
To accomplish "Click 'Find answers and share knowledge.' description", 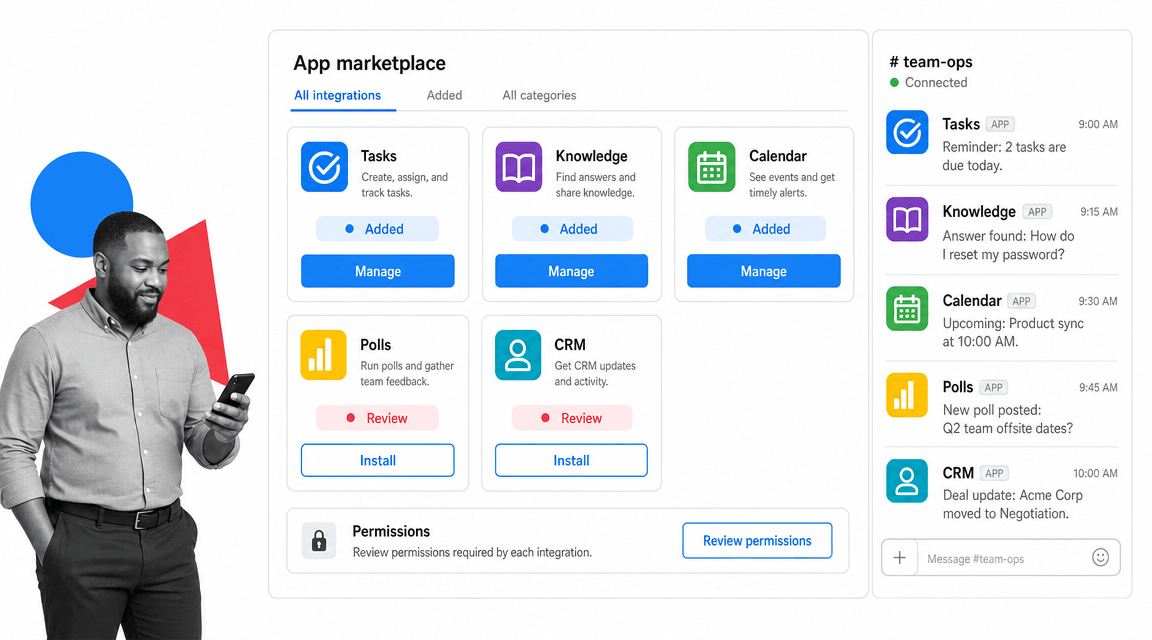I will (x=596, y=185).
